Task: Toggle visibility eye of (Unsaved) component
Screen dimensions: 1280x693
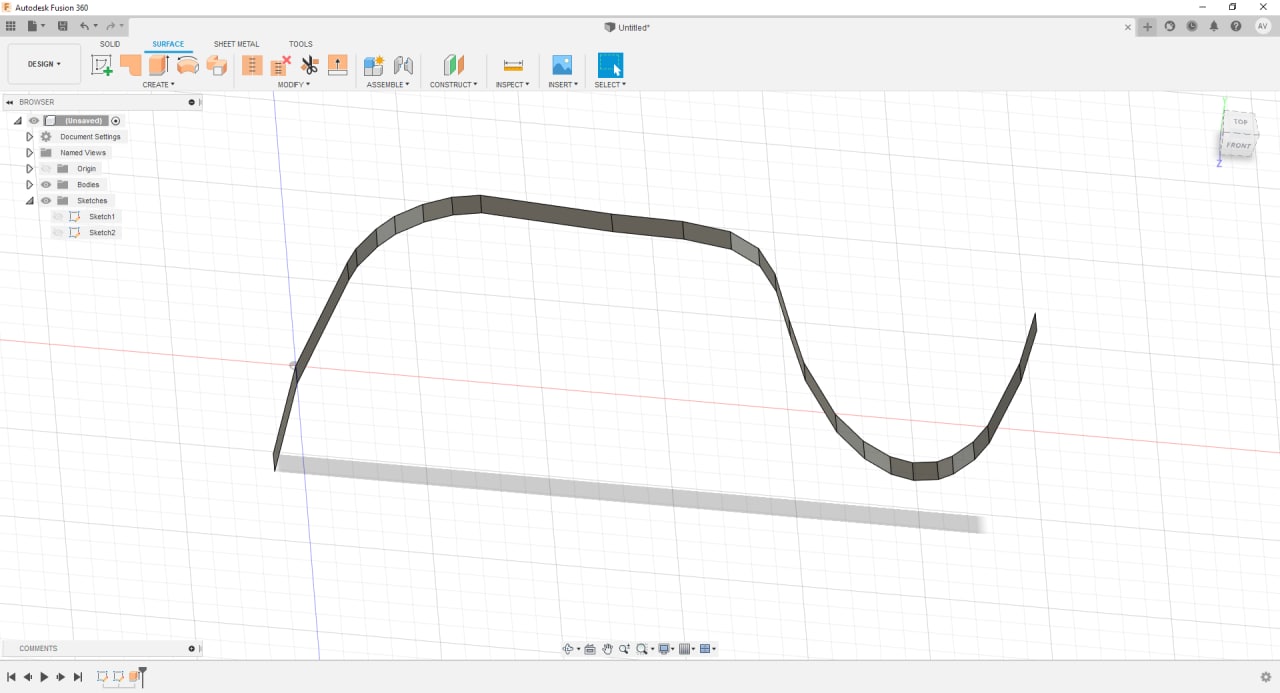Action: pos(33,121)
